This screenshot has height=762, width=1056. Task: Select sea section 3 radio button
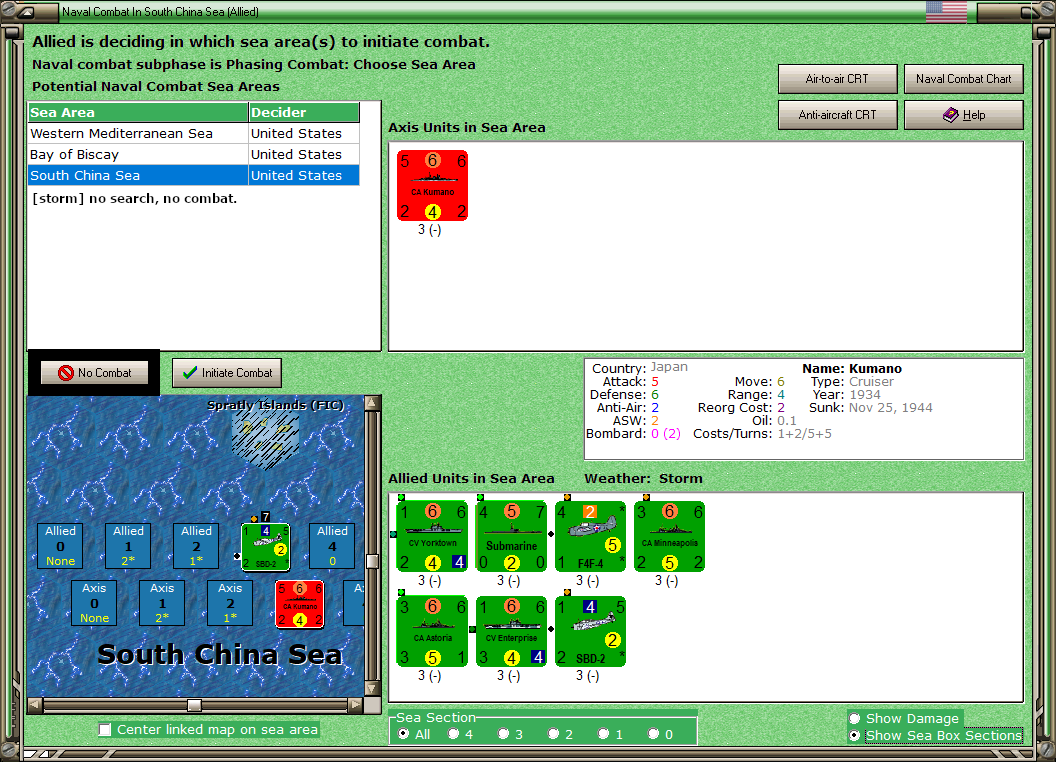click(x=503, y=734)
